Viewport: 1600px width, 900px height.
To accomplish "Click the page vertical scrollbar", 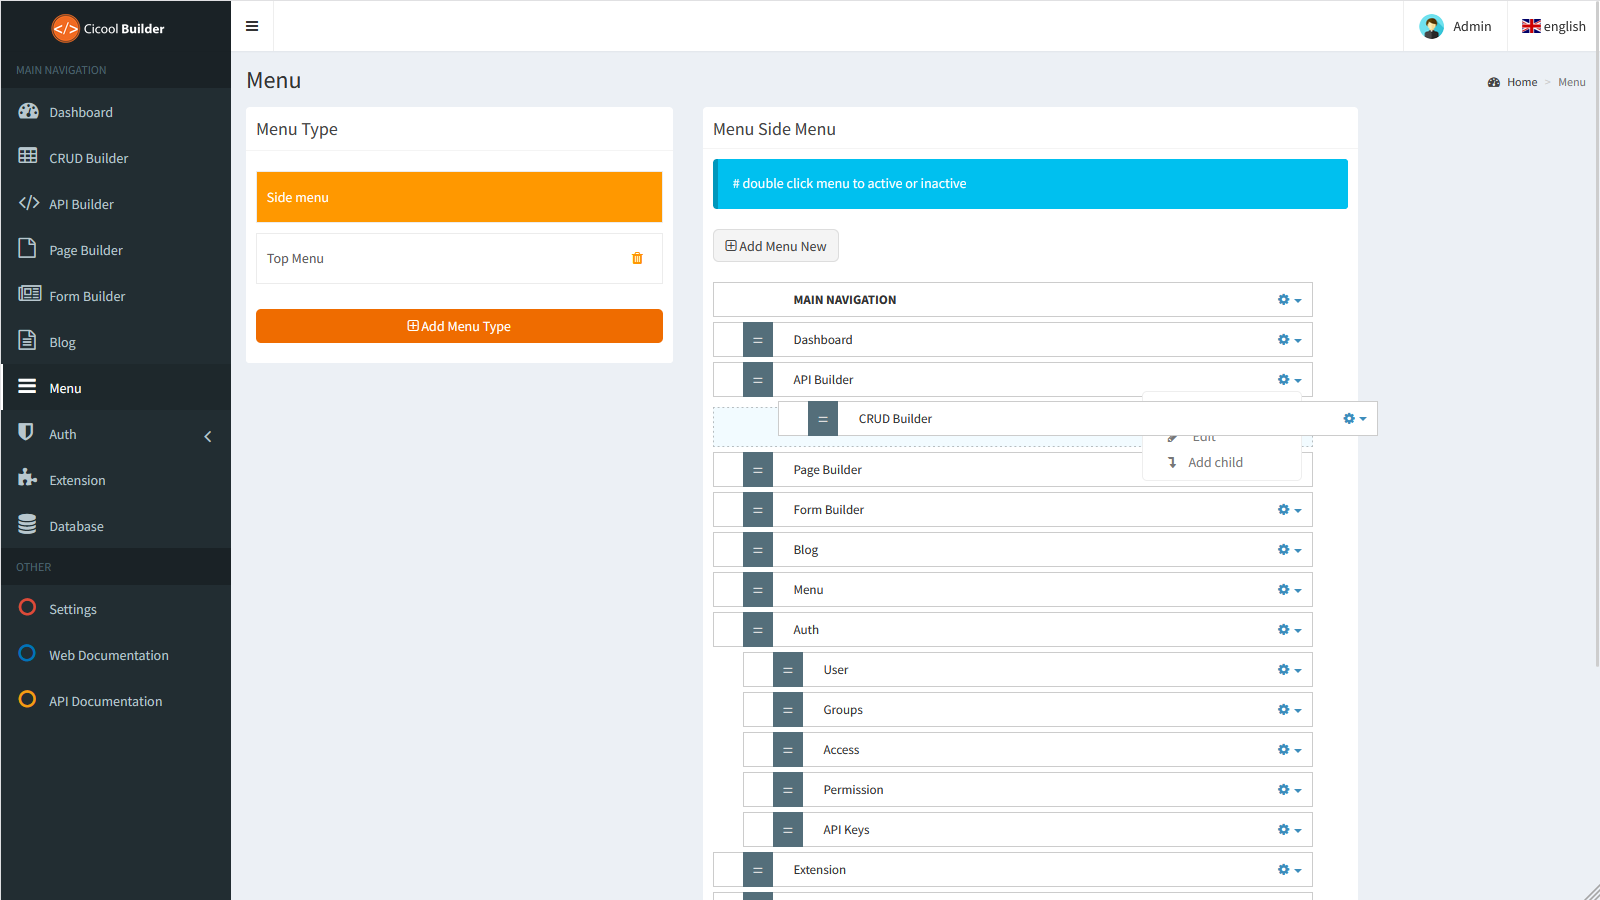I will click(x=1596, y=333).
